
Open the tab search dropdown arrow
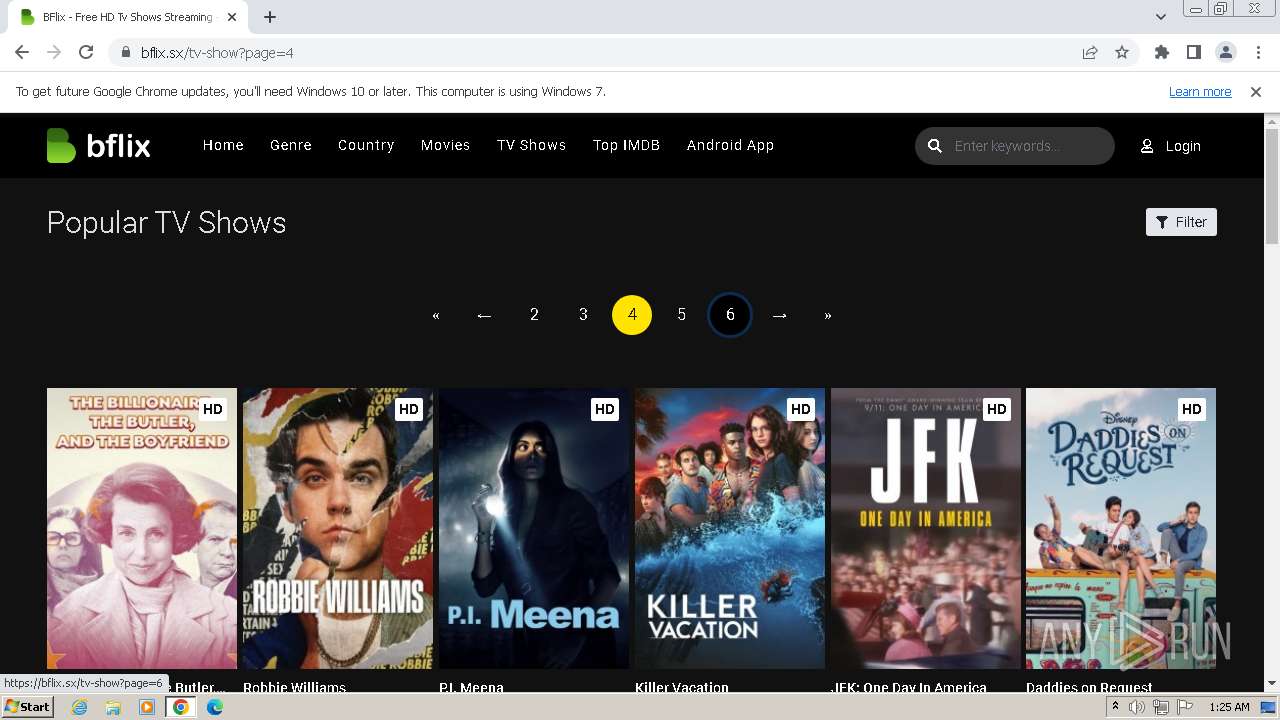1160,17
